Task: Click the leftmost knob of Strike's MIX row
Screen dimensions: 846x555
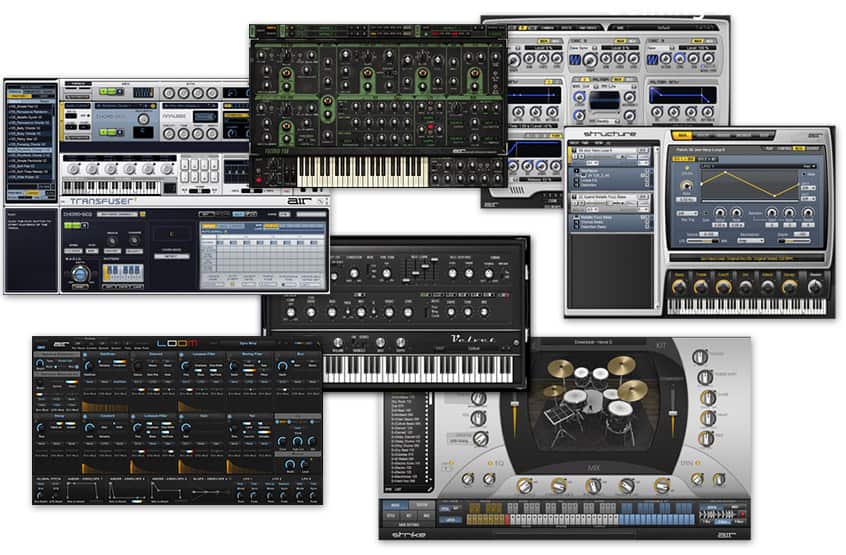Action: click(x=524, y=487)
